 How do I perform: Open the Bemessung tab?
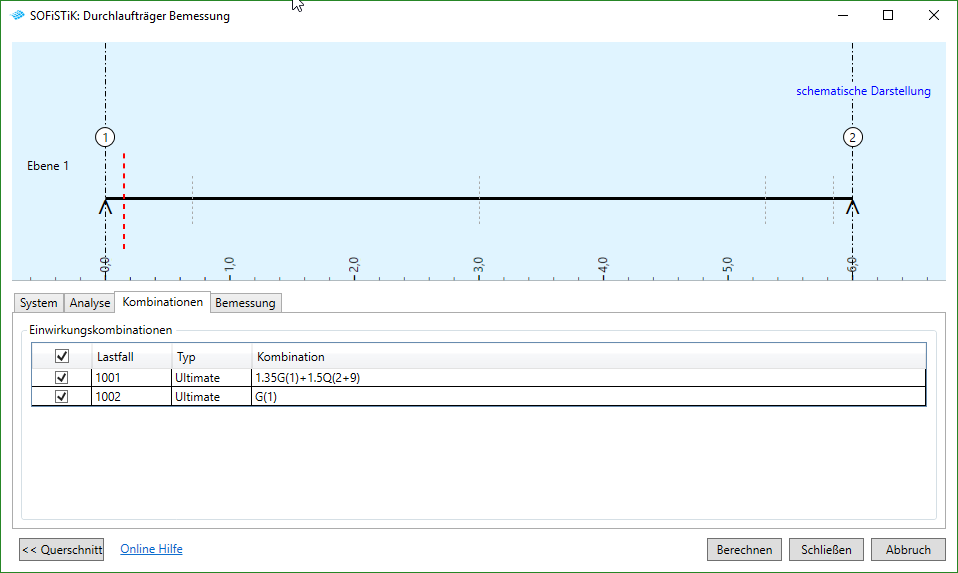click(245, 303)
